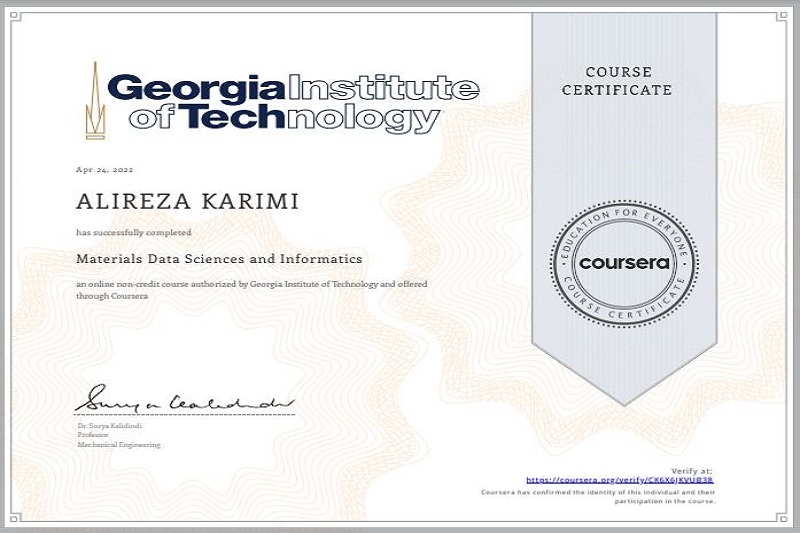Click the handwritten signature above the dashed line
Screen dimensions: 800x533
coord(185,398)
